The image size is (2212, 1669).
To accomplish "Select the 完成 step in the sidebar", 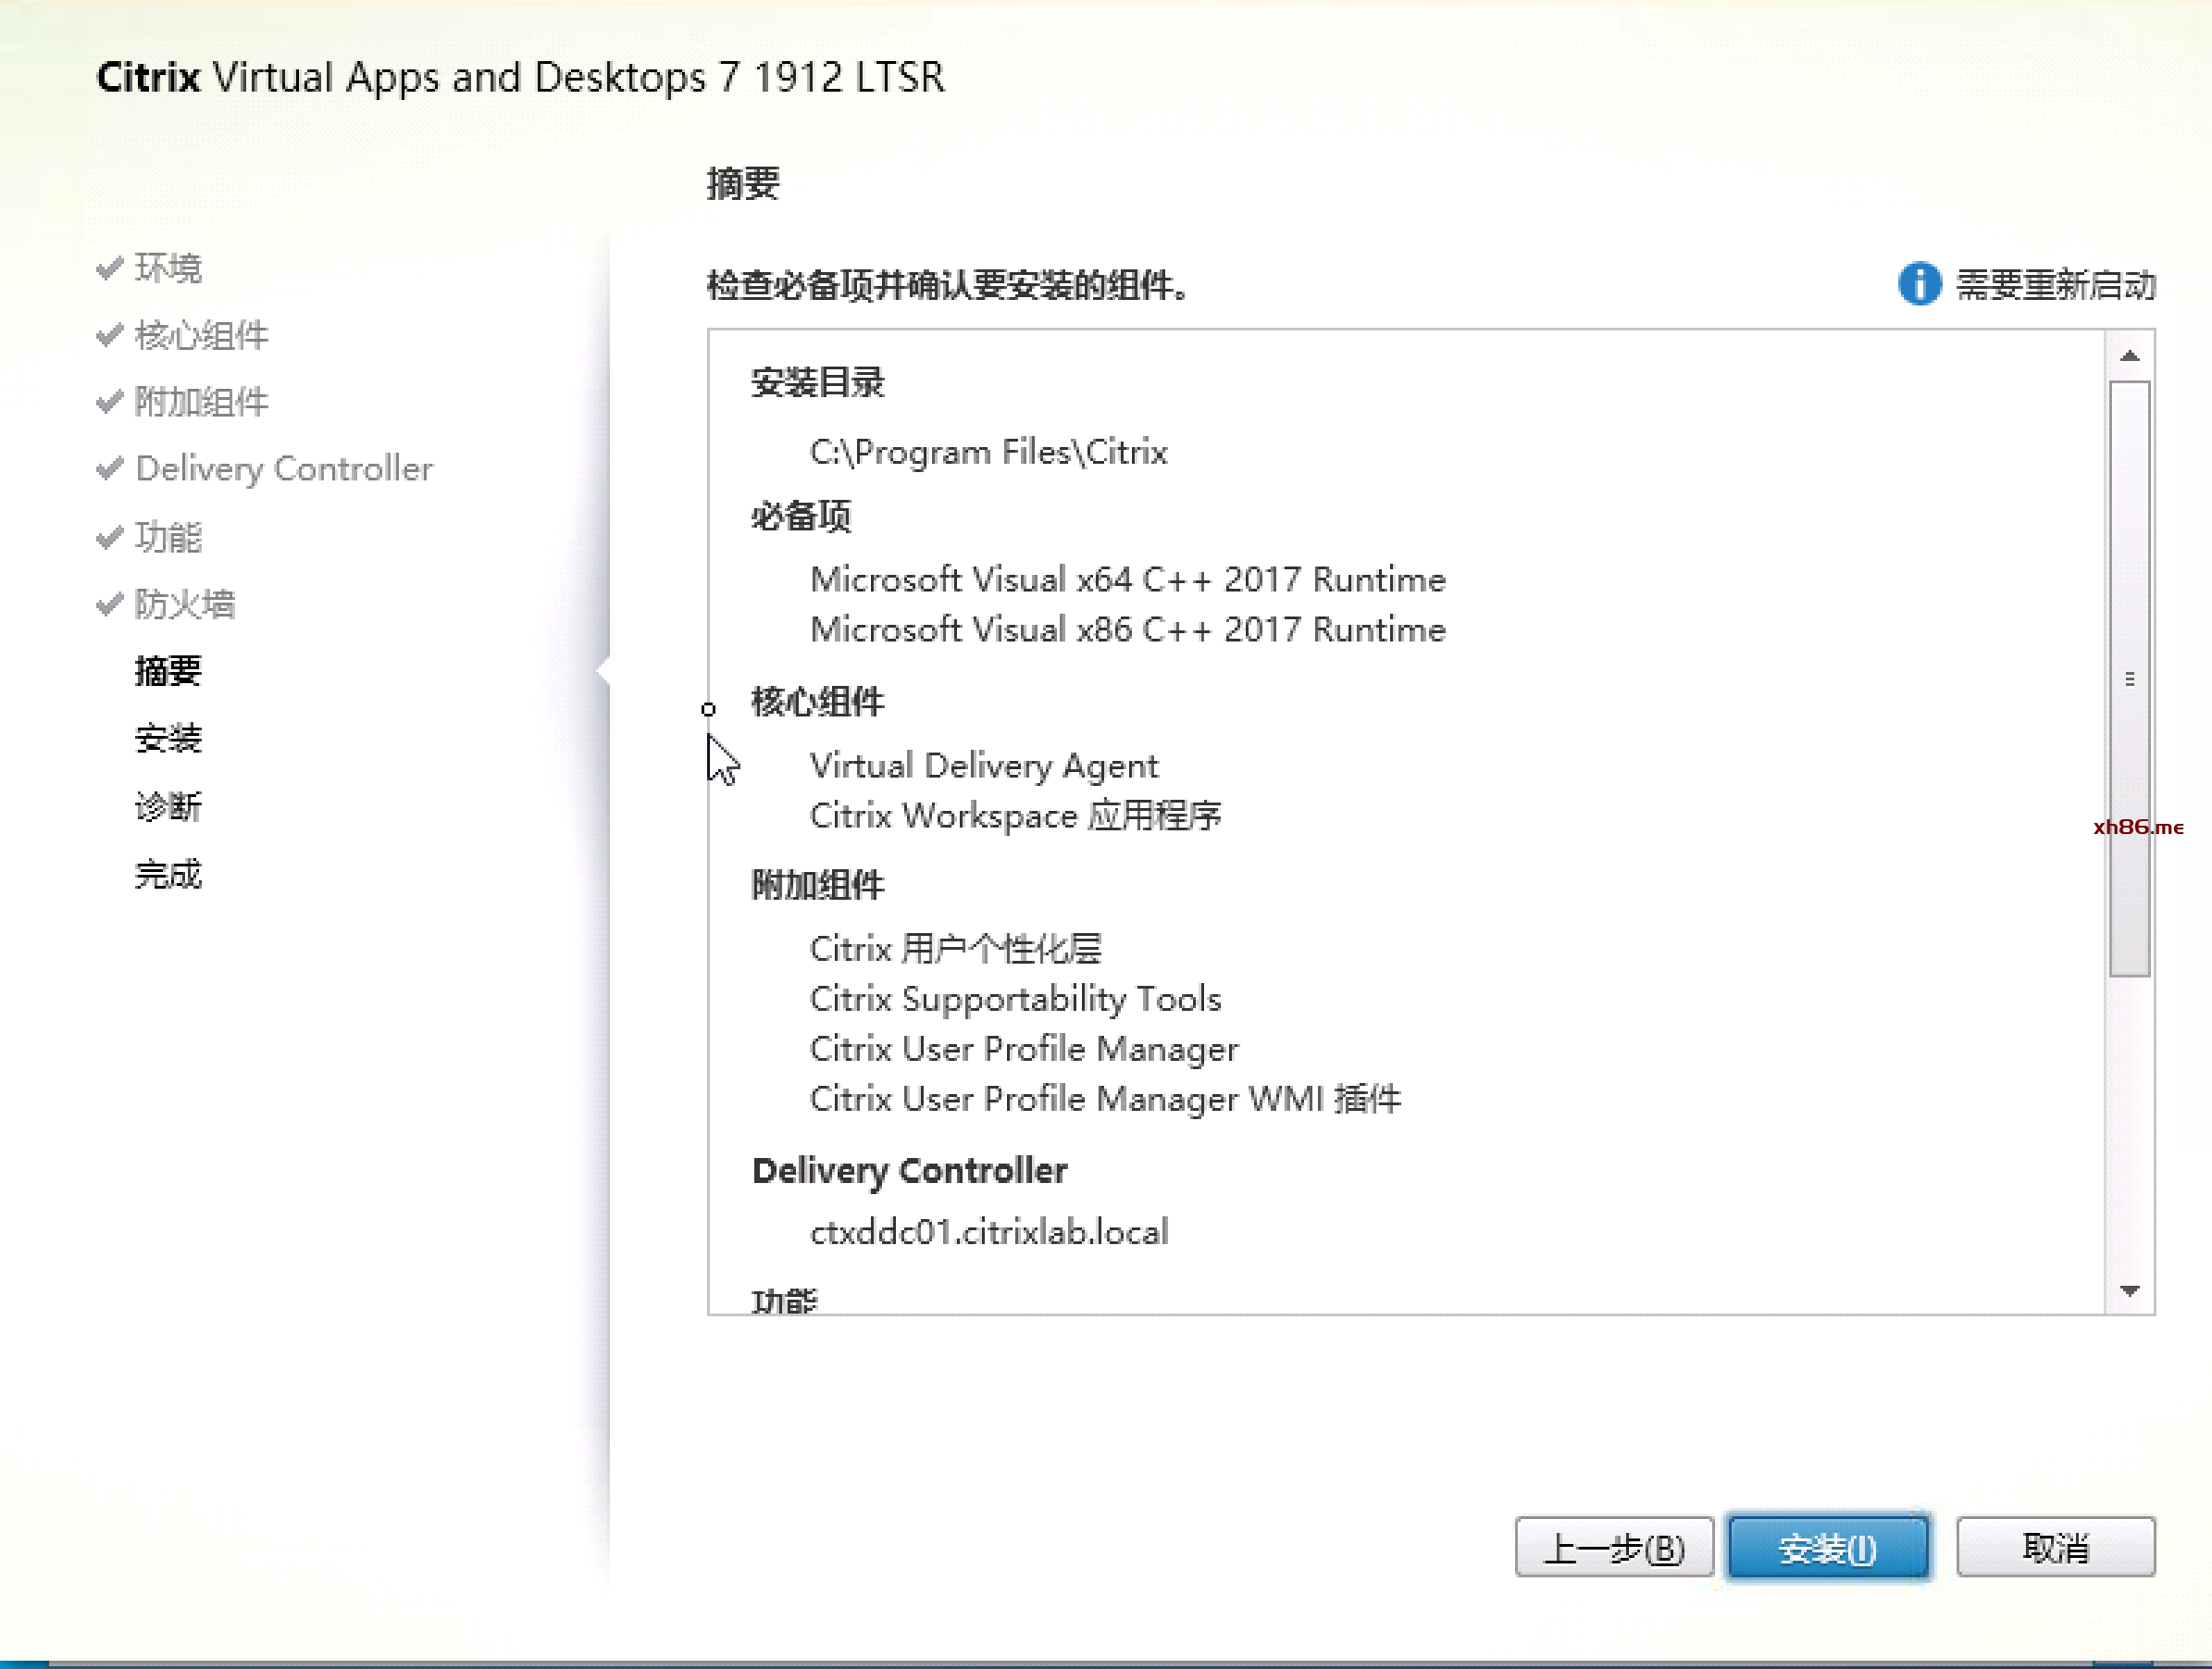I will (168, 874).
